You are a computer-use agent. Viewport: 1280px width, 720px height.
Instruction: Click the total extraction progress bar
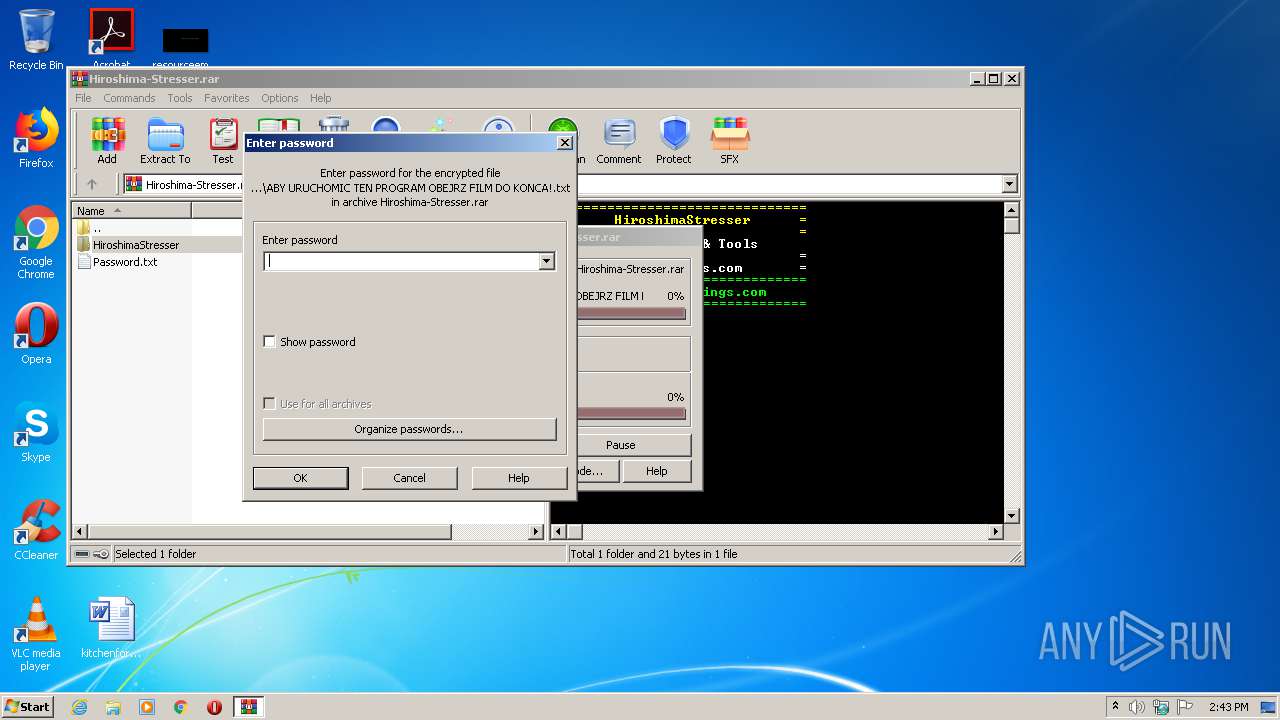pyautogui.click(x=631, y=413)
